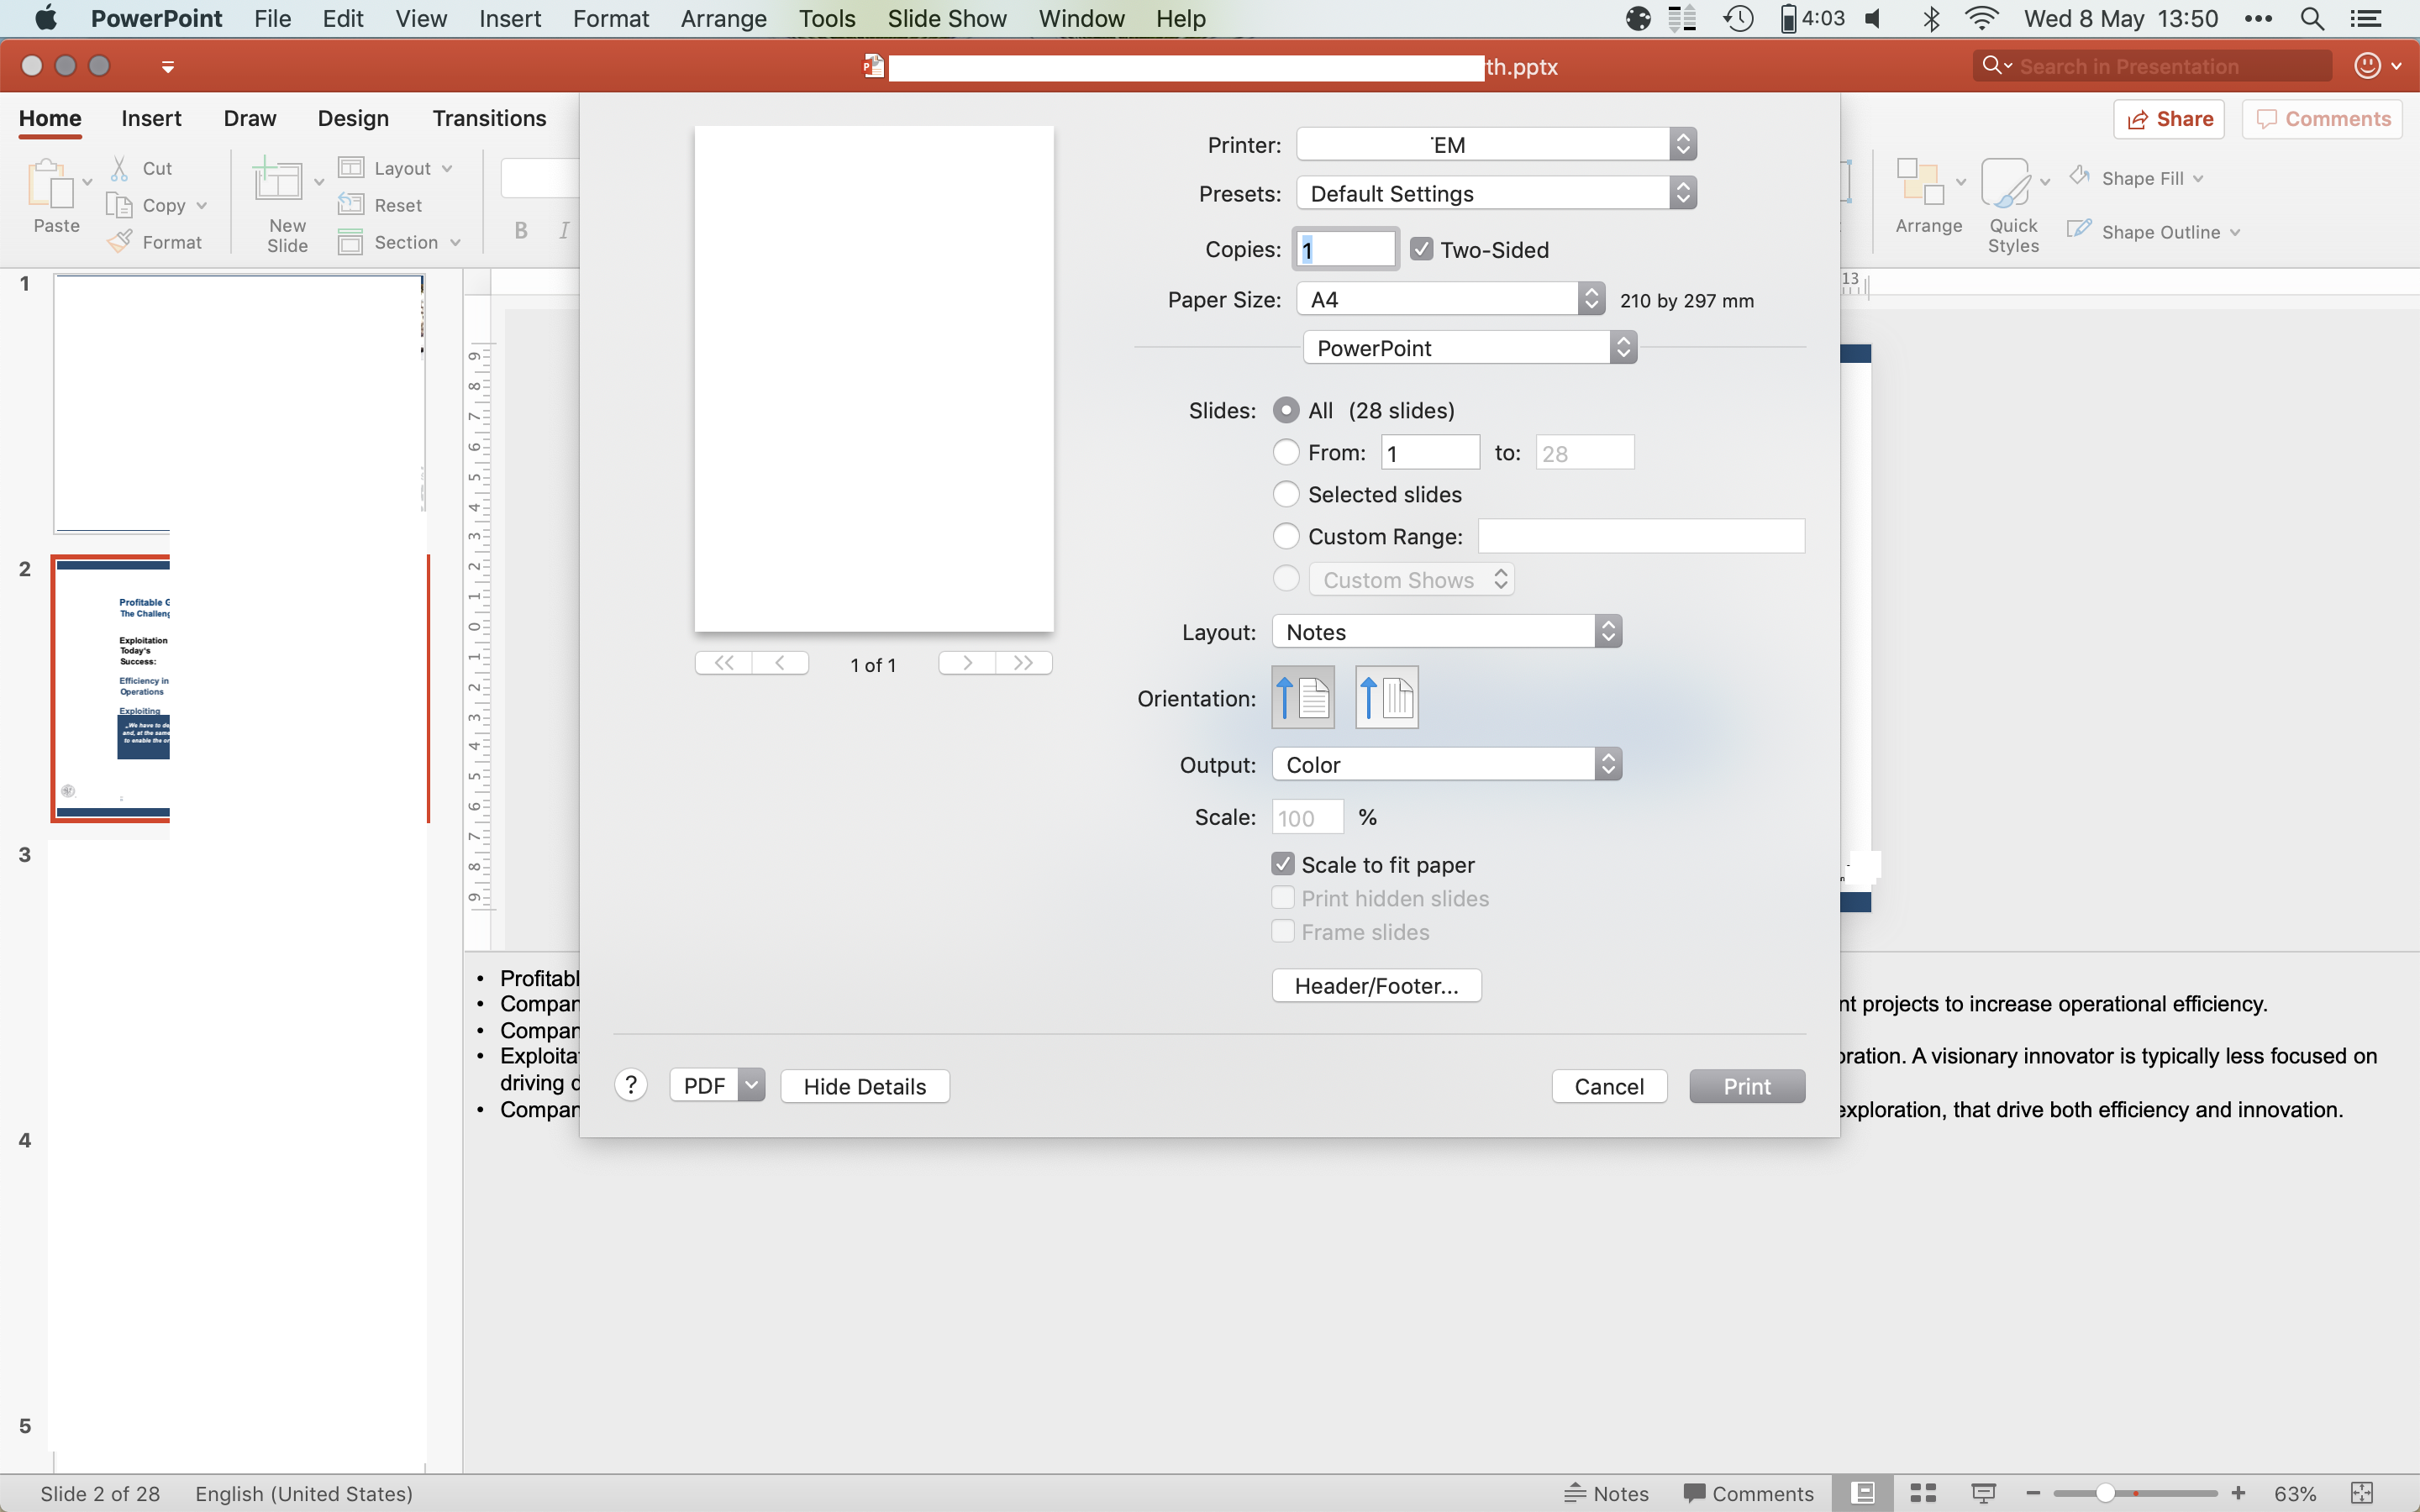
Task: Switch to slide sorter view icon
Action: (x=1923, y=1493)
